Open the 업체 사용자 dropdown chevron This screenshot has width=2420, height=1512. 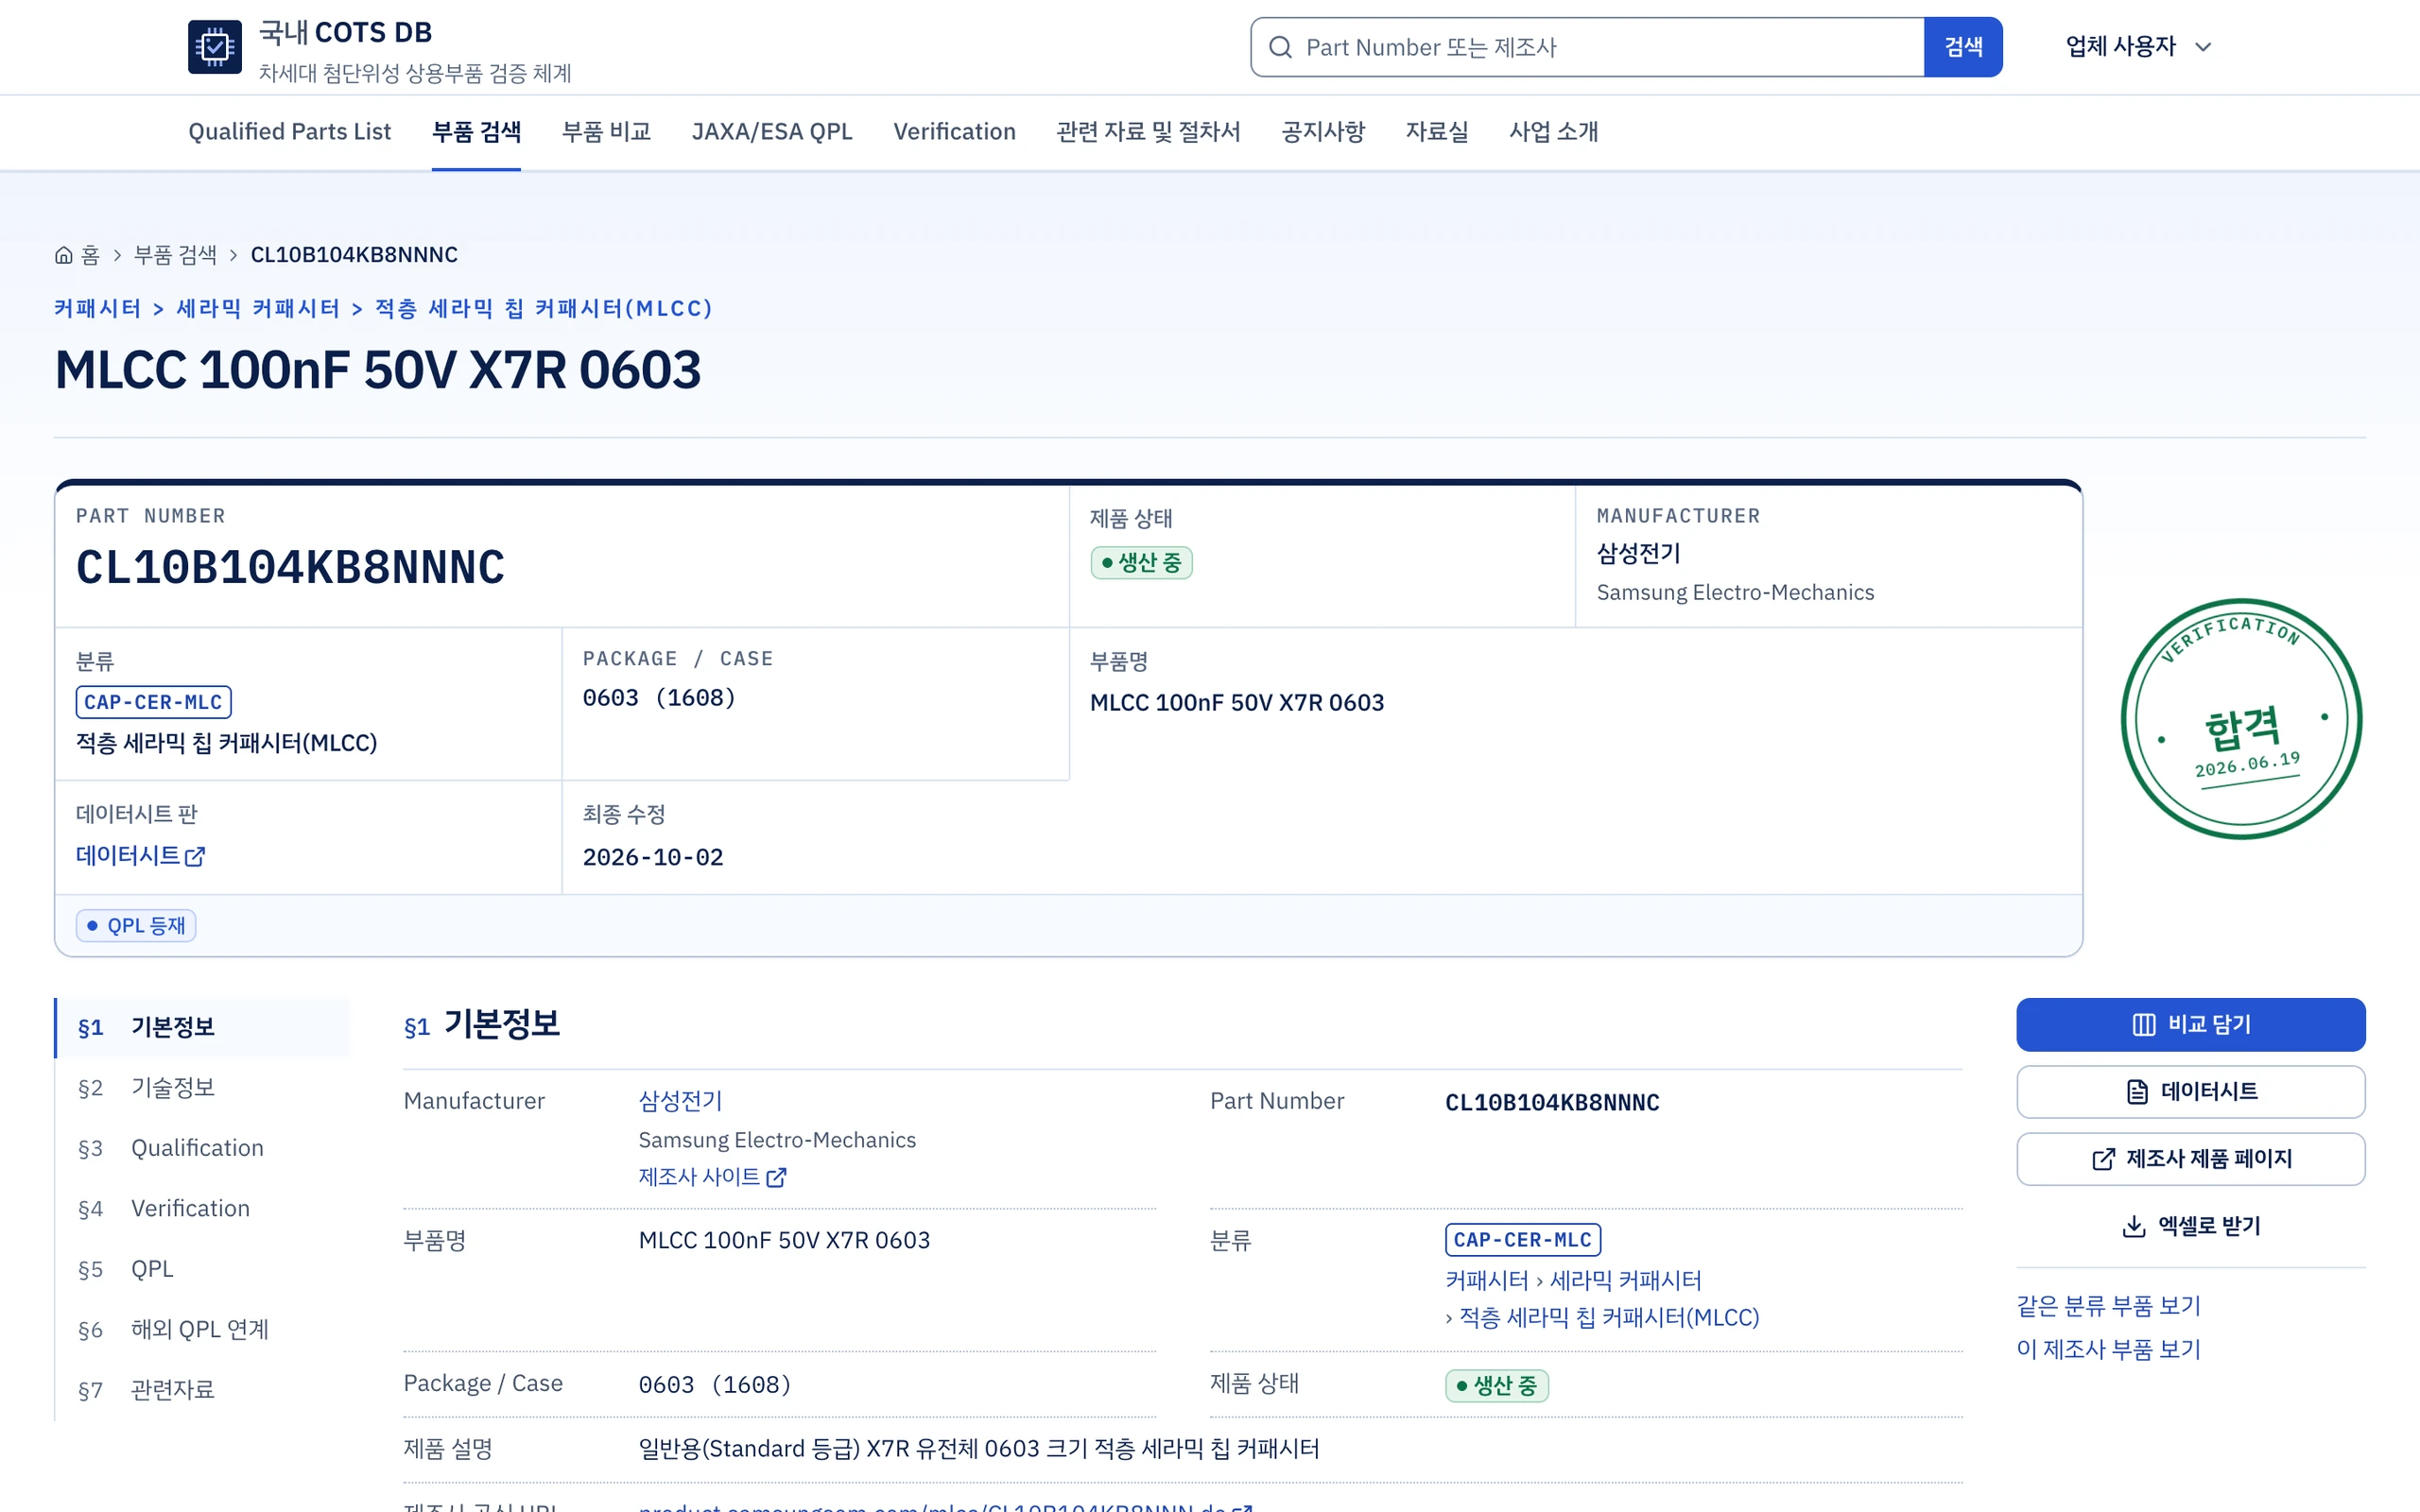point(2203,47)
